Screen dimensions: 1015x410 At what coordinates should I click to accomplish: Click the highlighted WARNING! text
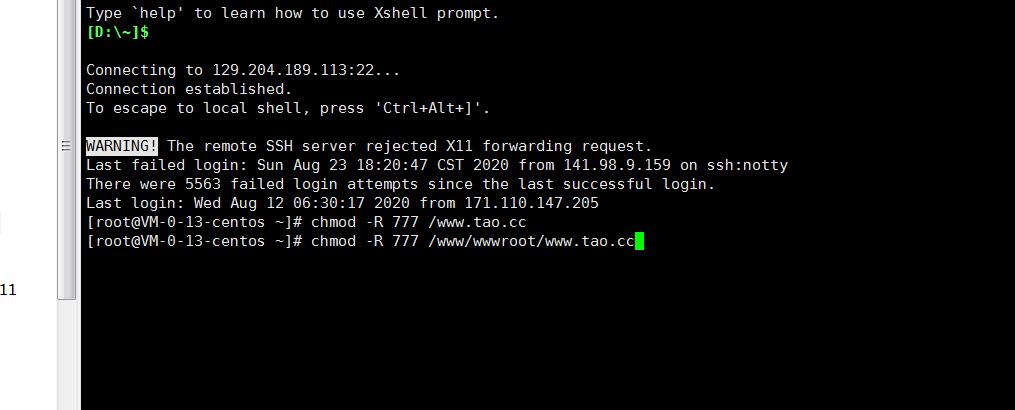[x=122, y=146]
